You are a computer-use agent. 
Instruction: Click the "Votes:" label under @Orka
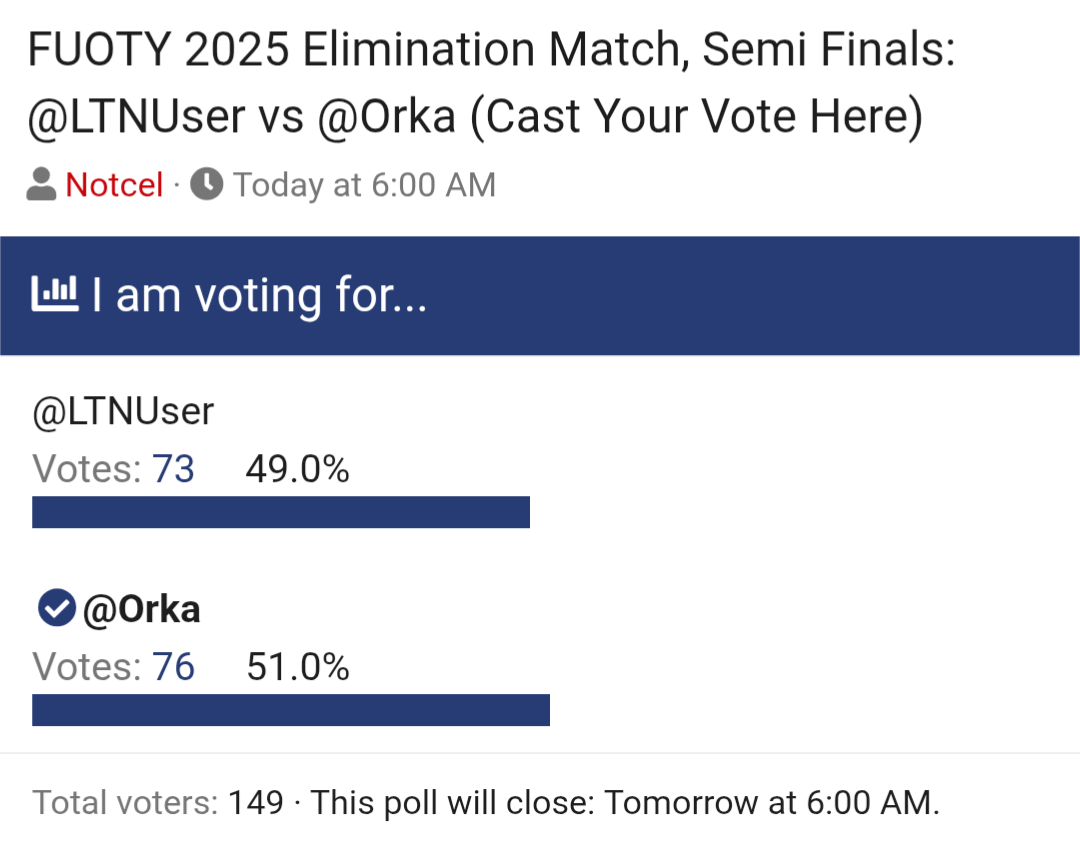click(87, 667)
